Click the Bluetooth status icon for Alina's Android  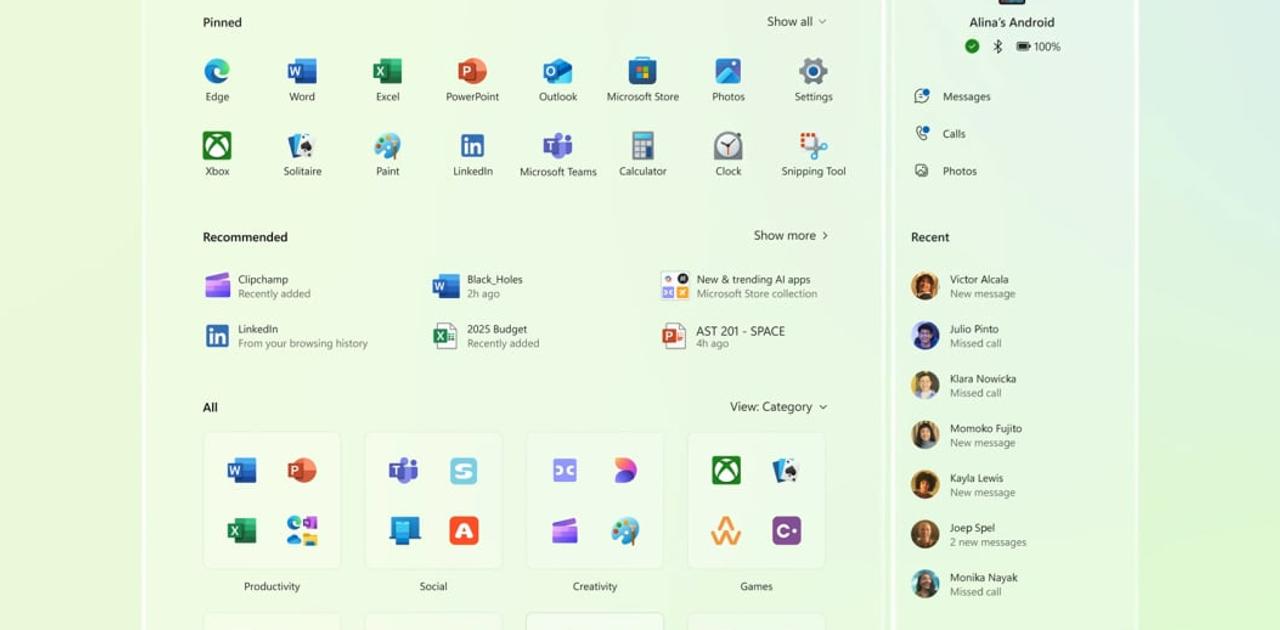click(997, 46)
